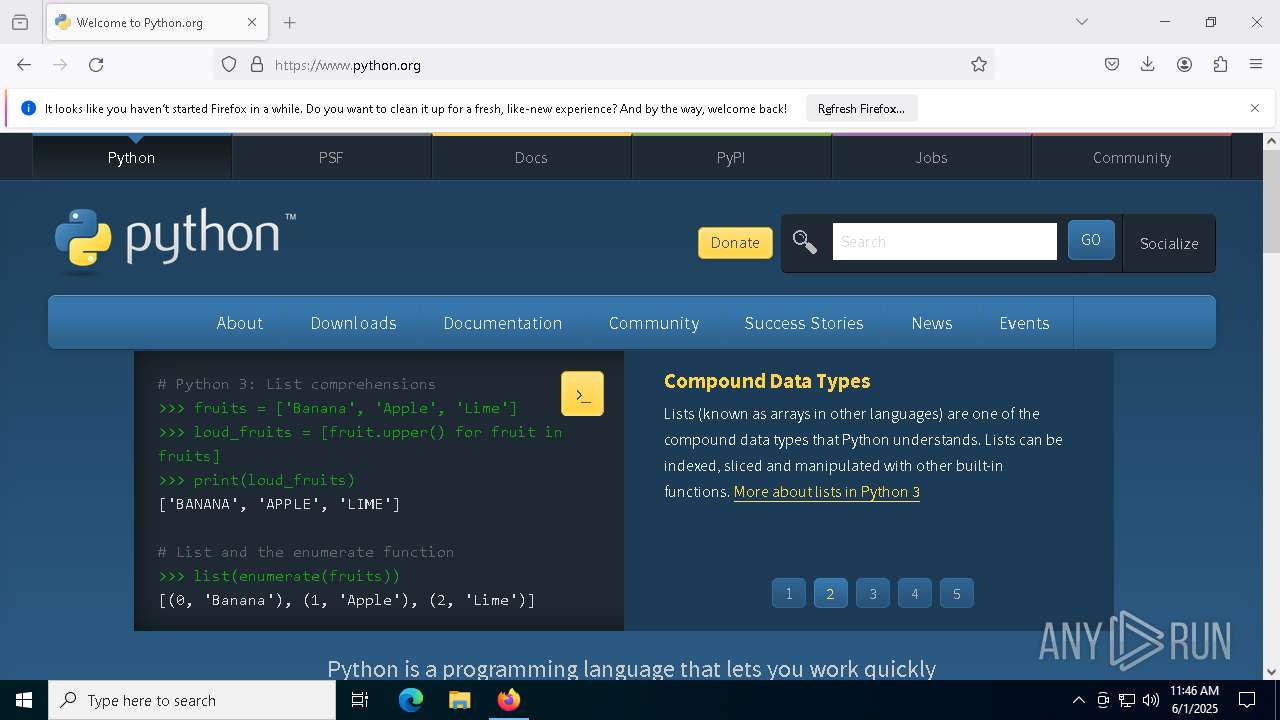
Task: Launch Microsoft Edge from taskbar
Action: (411, 700)
